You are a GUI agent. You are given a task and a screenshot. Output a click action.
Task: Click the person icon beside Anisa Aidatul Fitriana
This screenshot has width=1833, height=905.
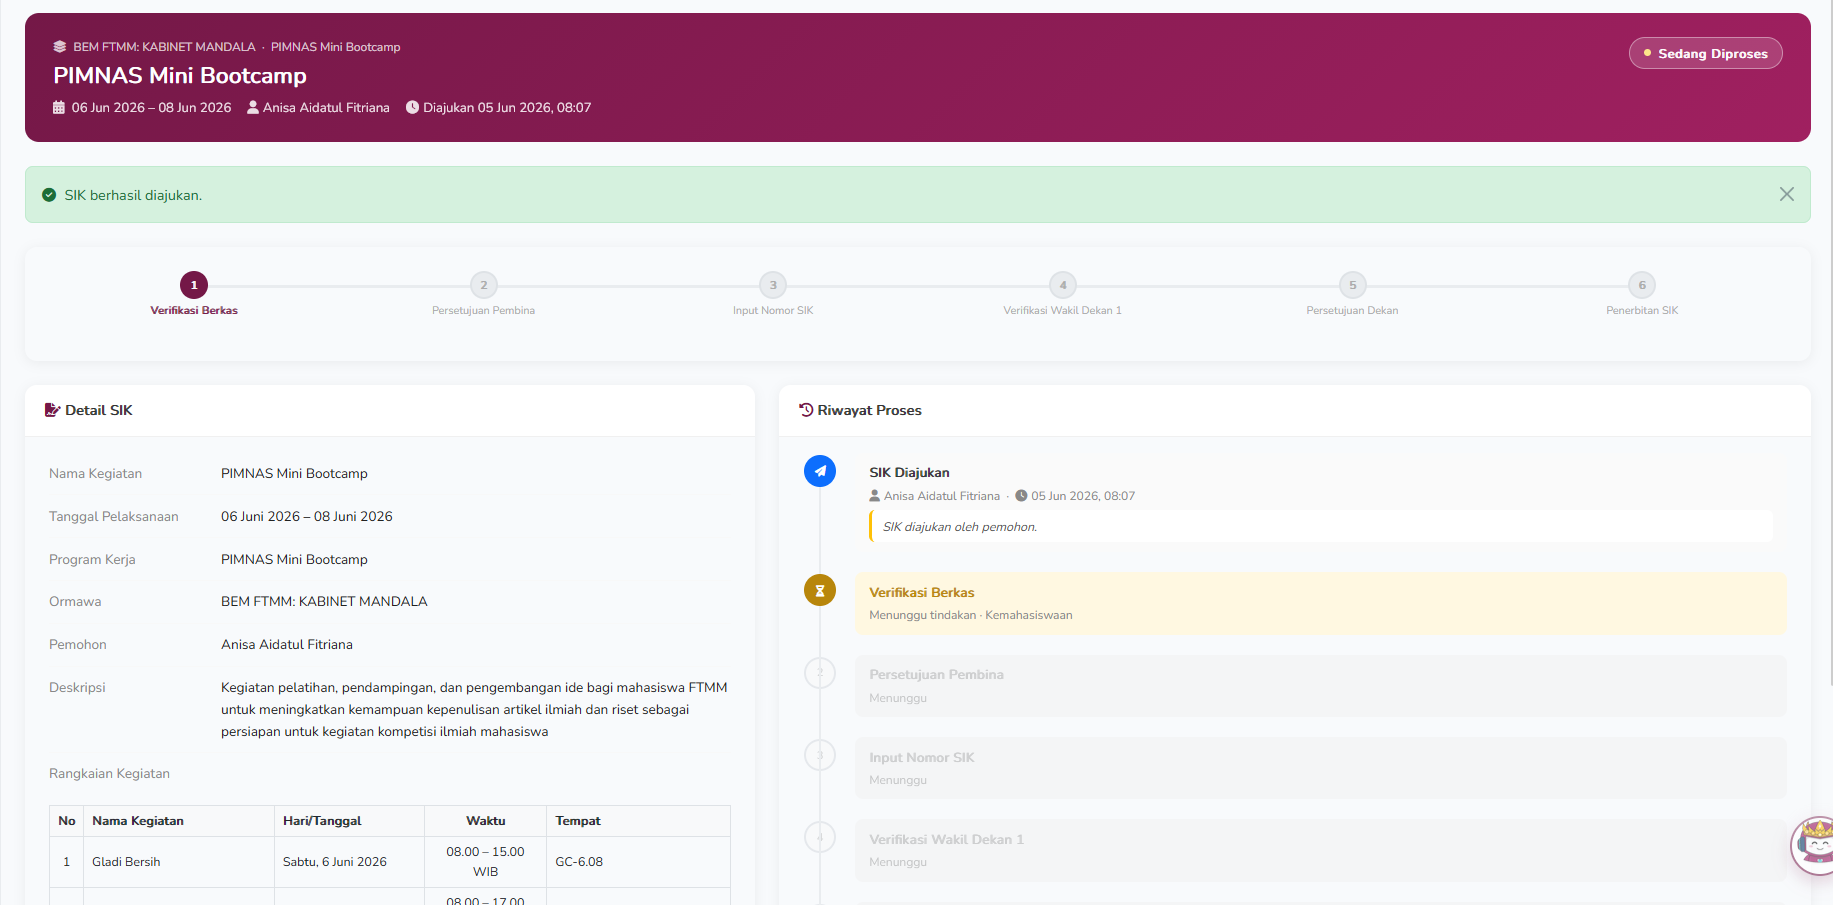point(253,108)
